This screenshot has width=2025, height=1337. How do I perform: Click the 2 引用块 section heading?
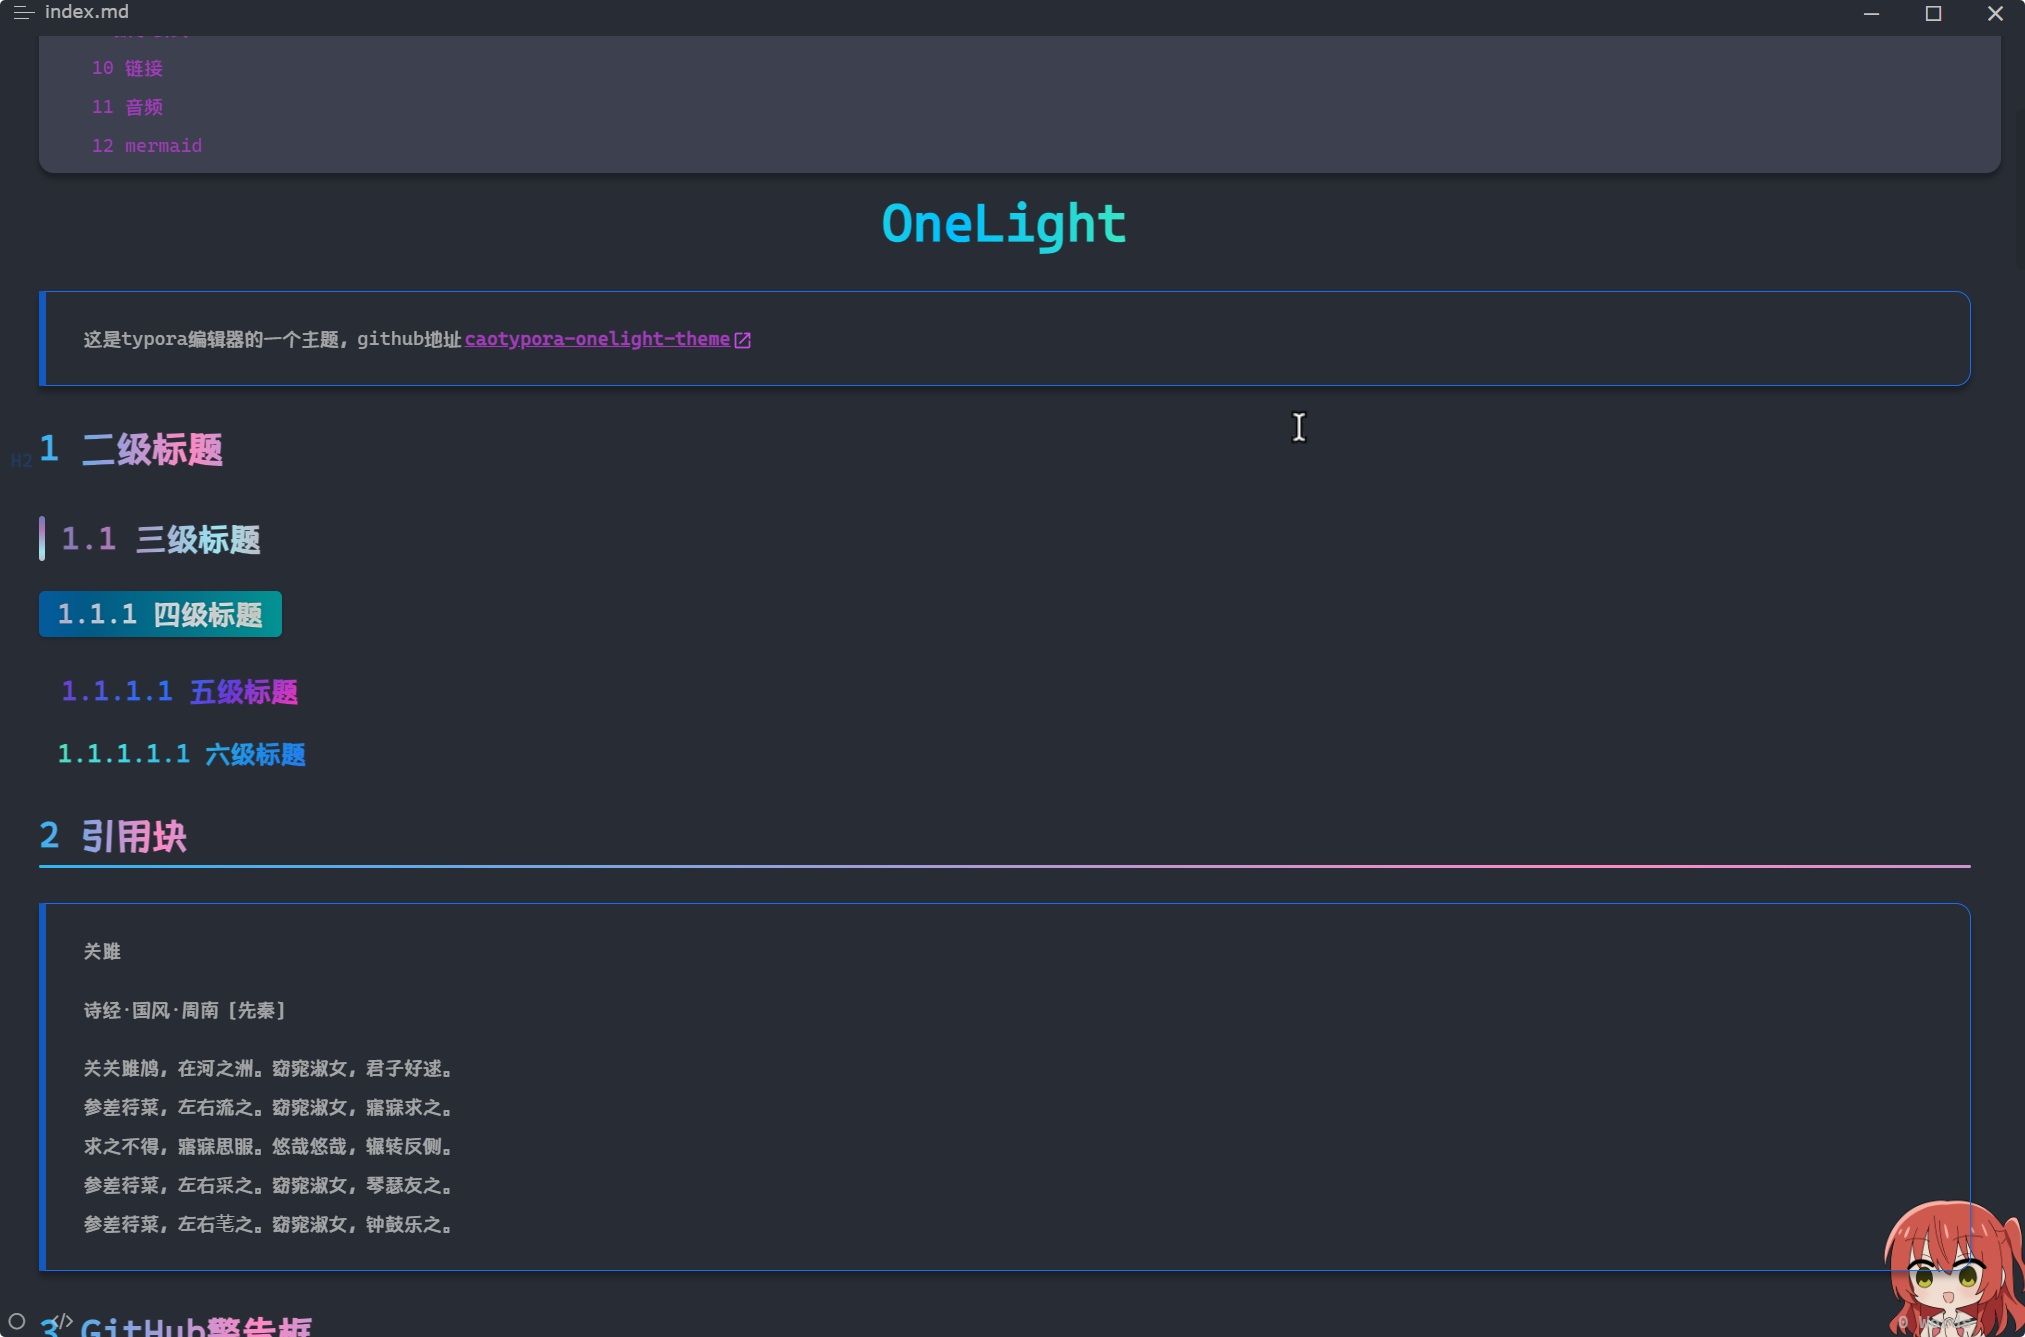click(133, 836)
